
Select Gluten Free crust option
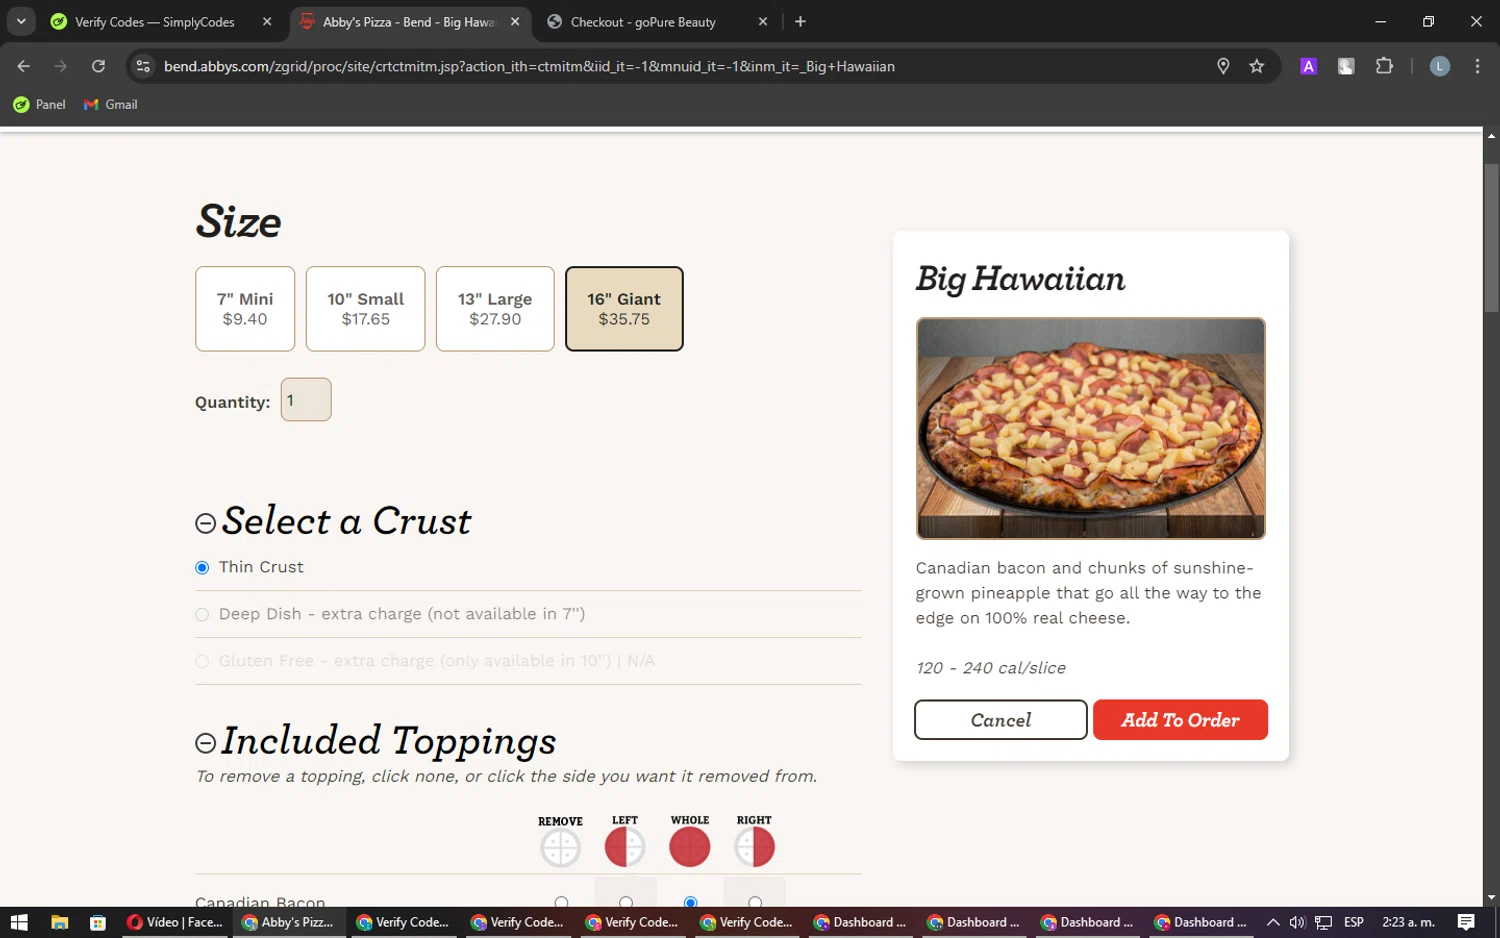click(202, 661)
